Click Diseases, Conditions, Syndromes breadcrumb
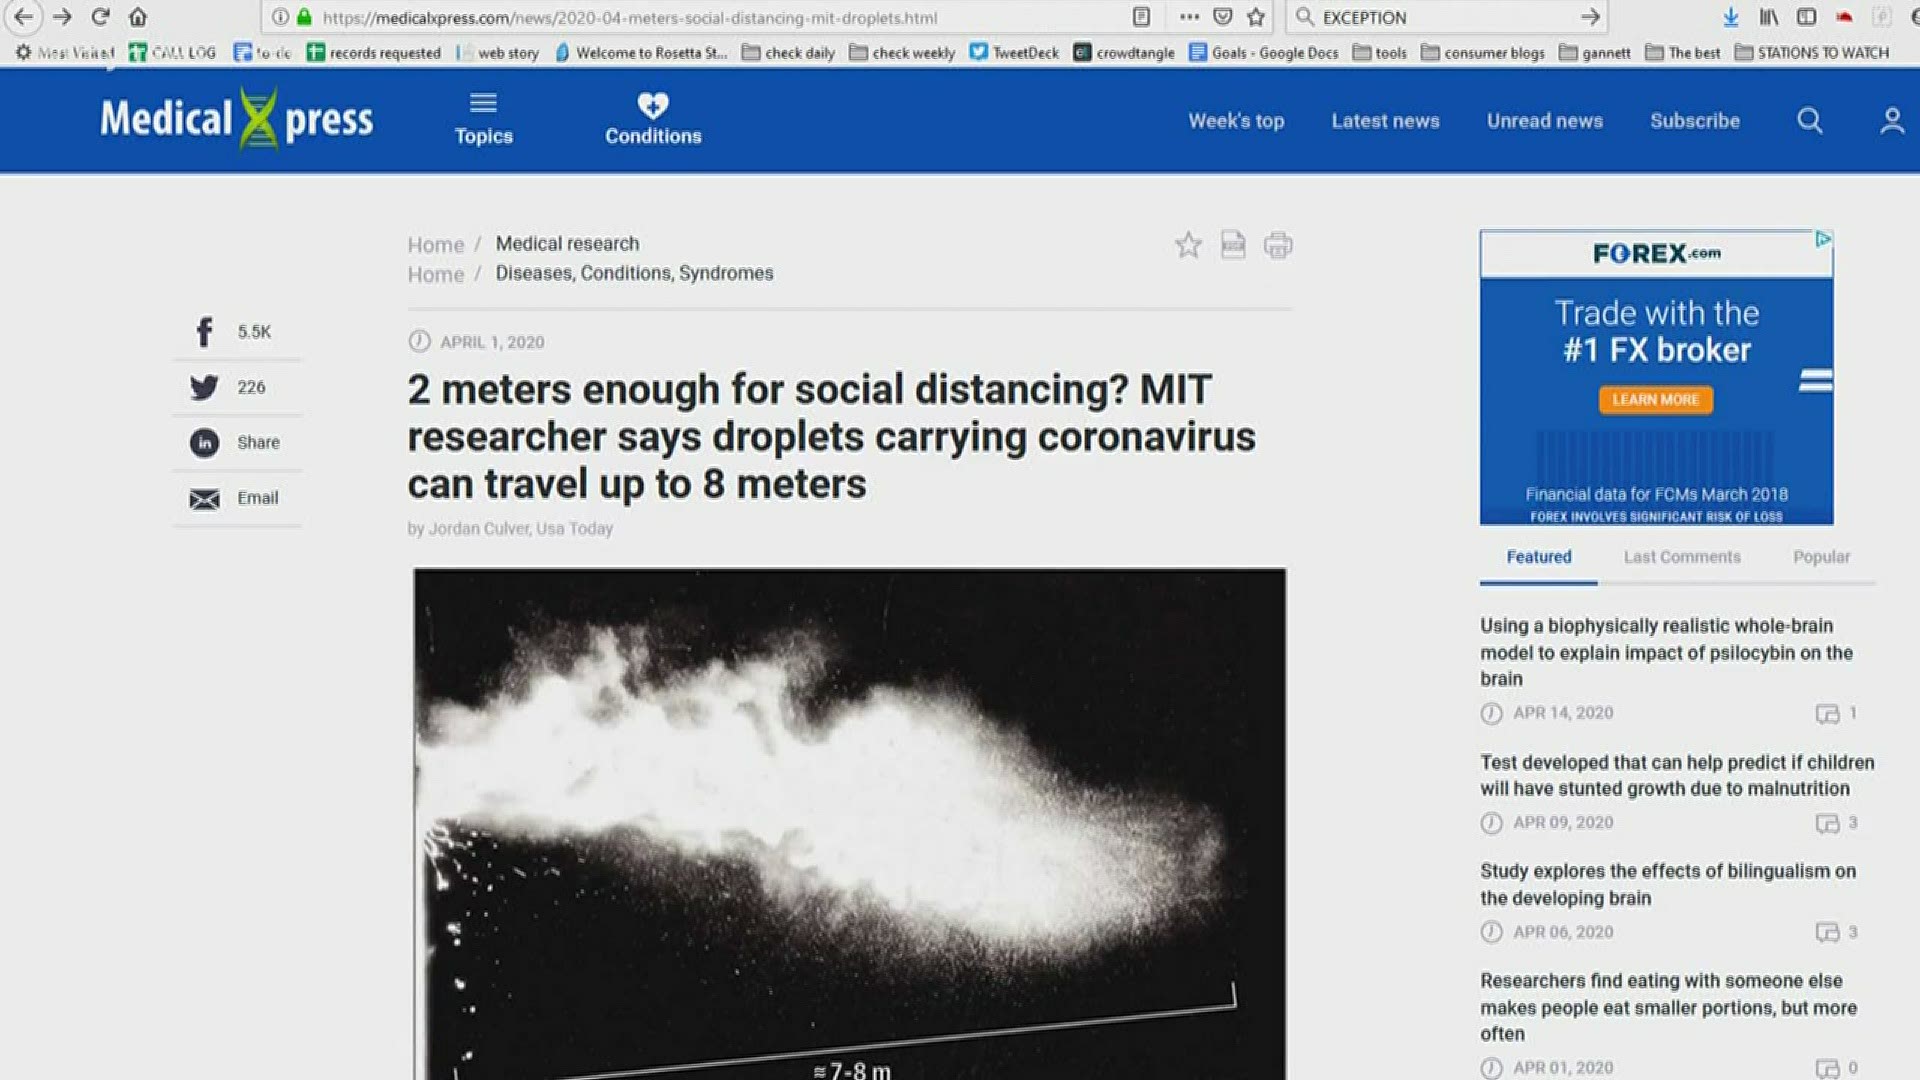 point(634,273)
